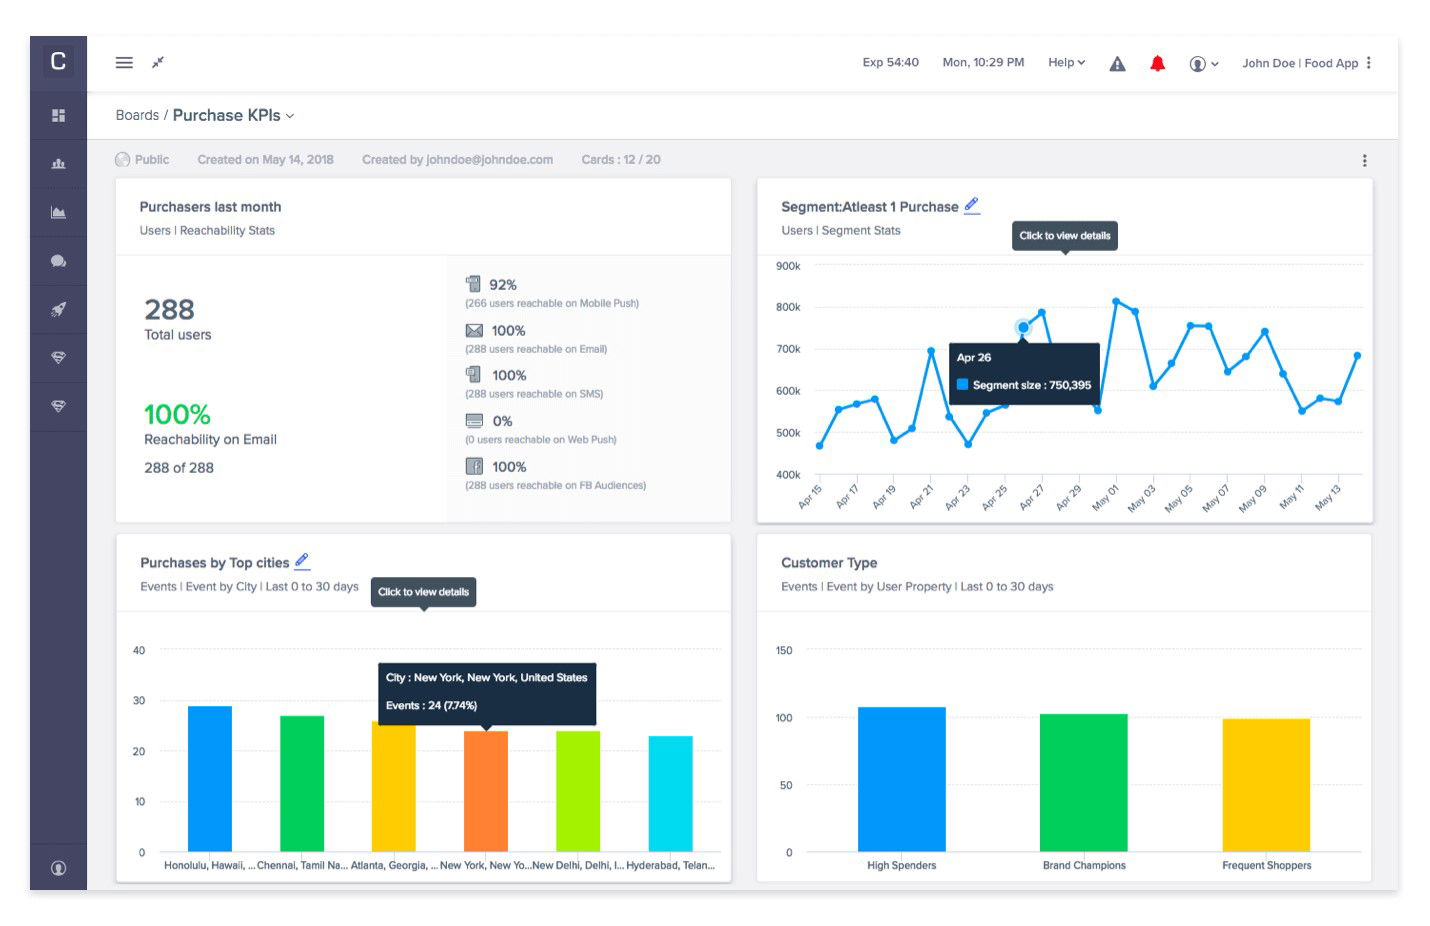The image size is (1430, 926).
Task: Open the red notifications bell icon
Action: [1157, 62]
